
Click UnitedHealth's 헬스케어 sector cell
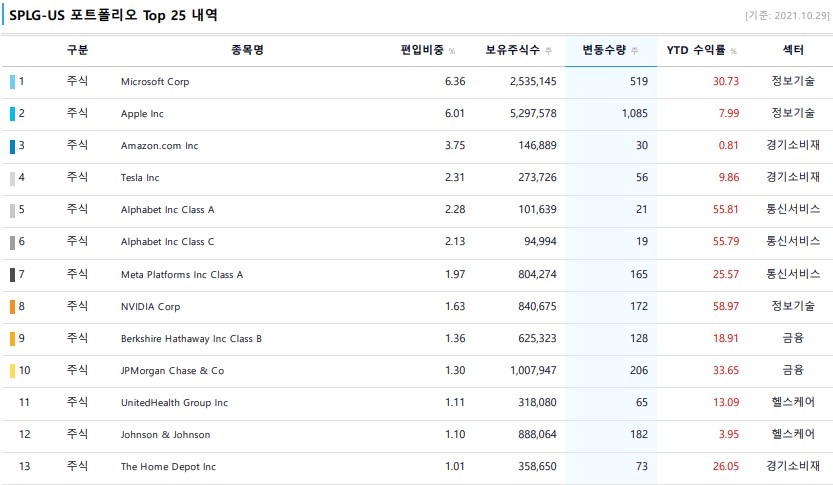(793, 402)
